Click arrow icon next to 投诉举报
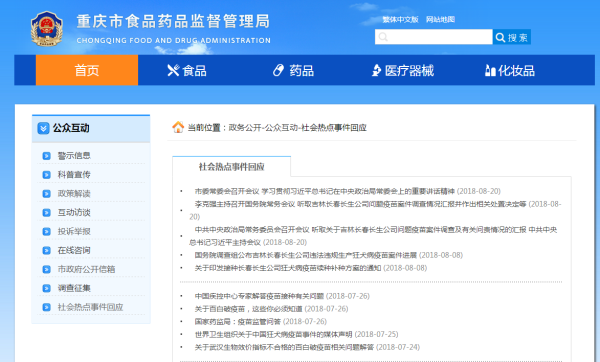 (x=46, y=232)
